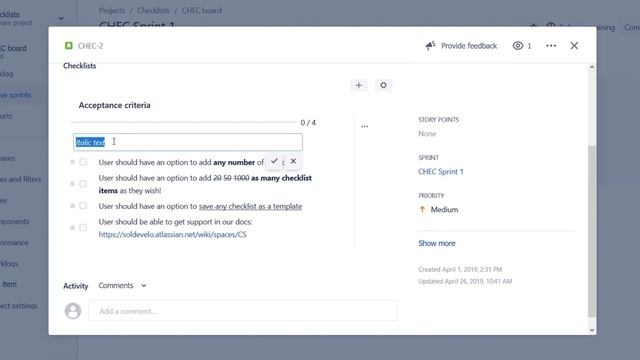Check the 'any number of' checklist item
The width and height of the screenshot is (640, 360).
pos(83,162)
